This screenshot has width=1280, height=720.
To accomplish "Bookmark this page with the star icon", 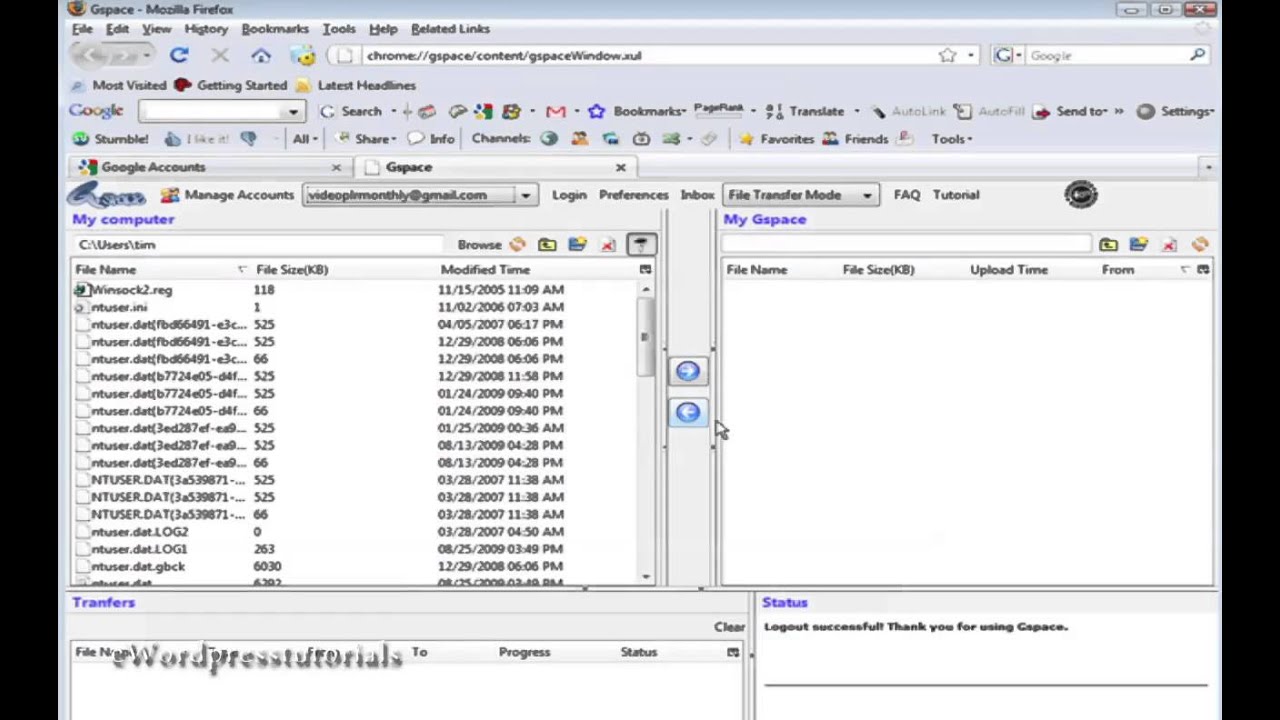I will 947,56.
